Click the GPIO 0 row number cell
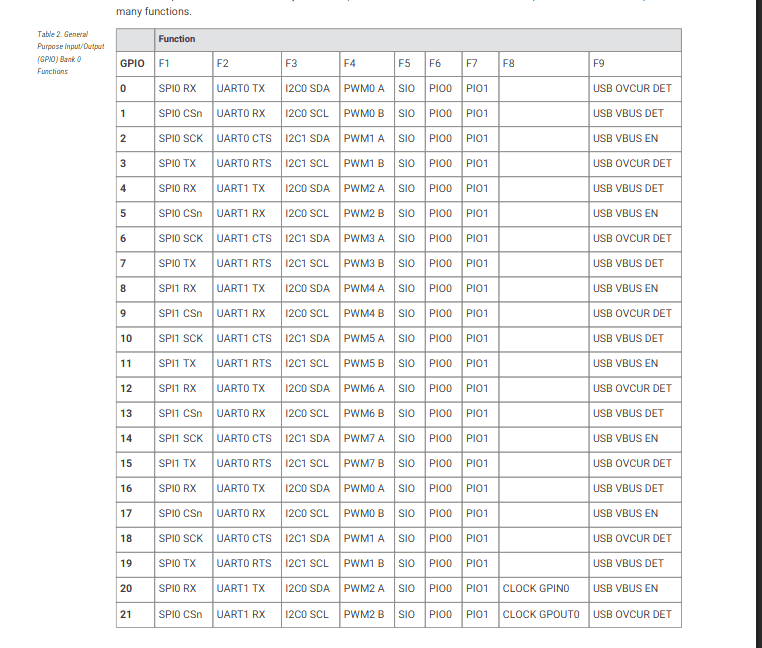Screen dimensions: 762x648 pyautogui.click(x=124, y=88)
